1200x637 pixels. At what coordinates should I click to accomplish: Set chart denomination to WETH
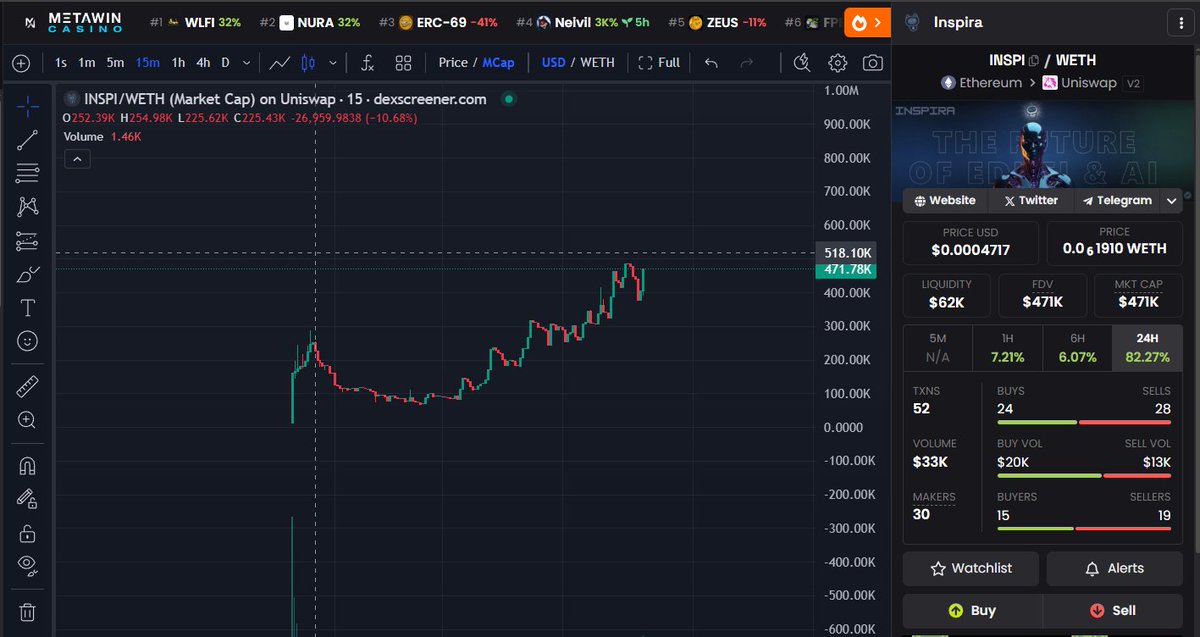point(598,62)
